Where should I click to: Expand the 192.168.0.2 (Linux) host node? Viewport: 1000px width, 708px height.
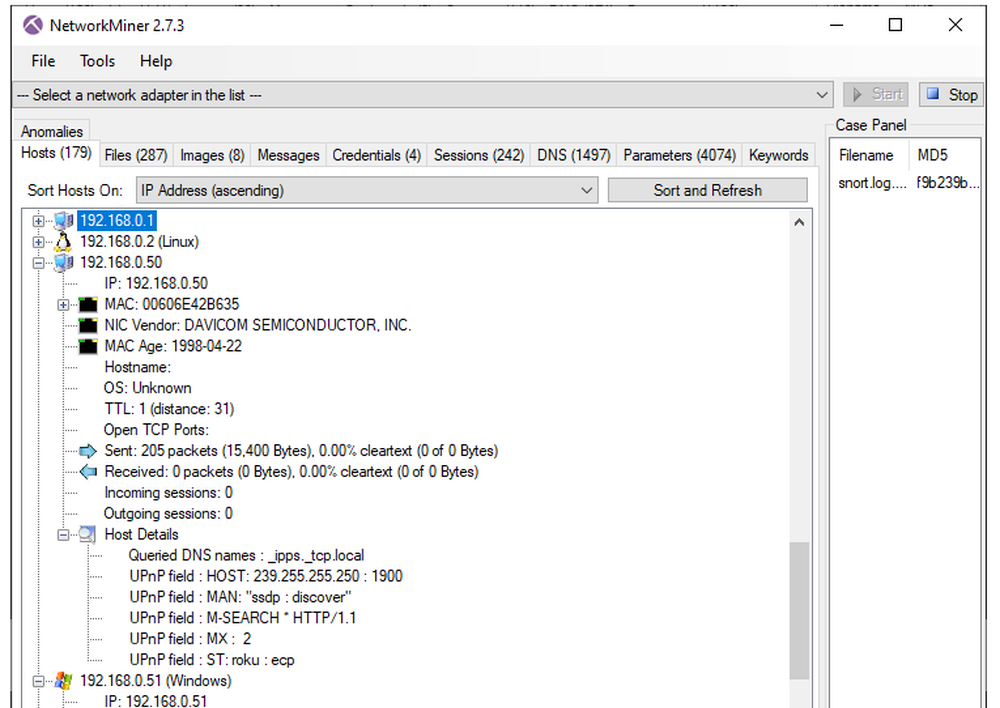(x=38, y=242)
